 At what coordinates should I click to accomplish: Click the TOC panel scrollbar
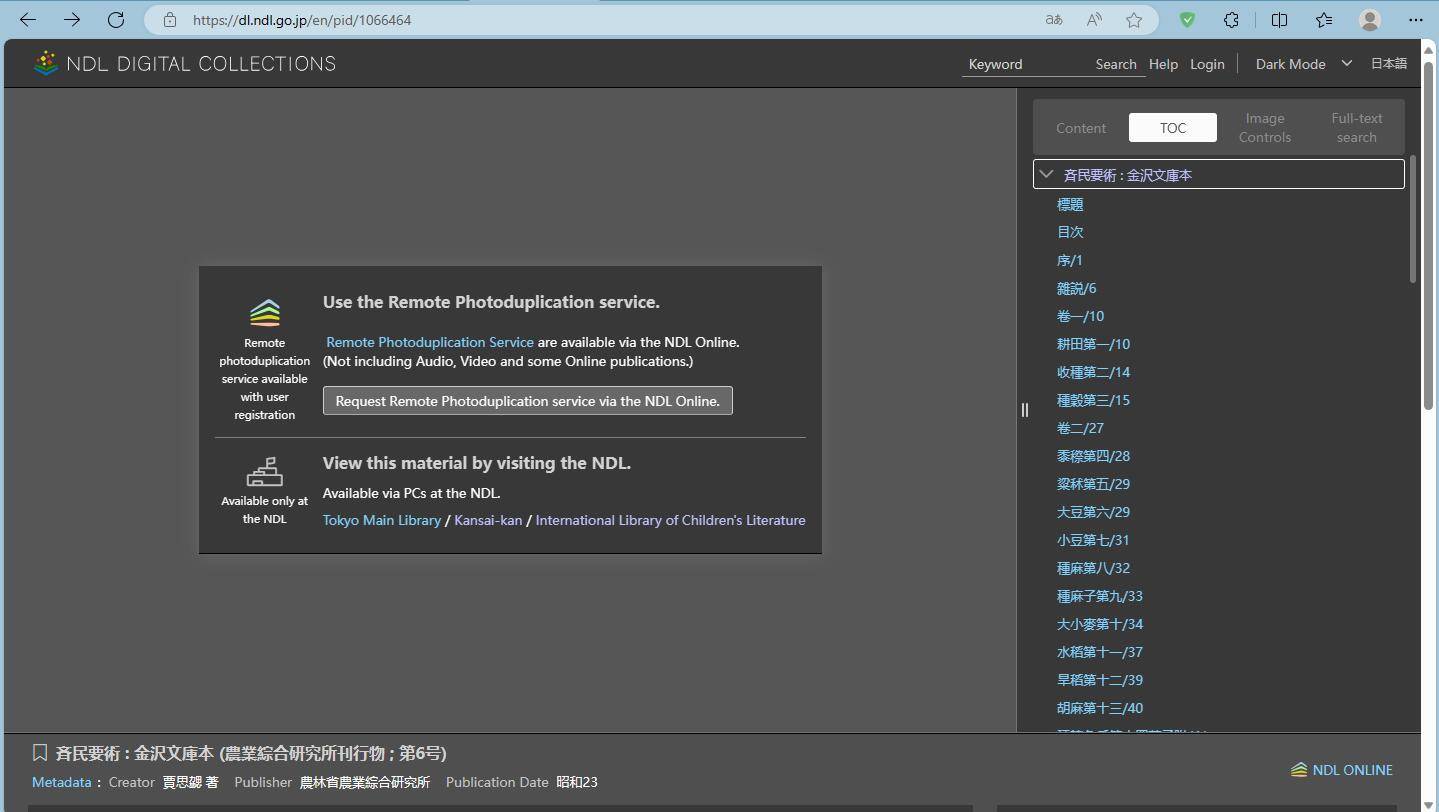[x=1413, y=220]
